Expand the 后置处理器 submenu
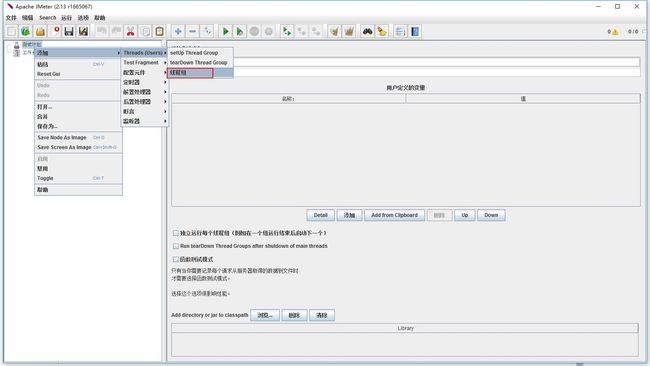Viewport: 650px width, 366px height. pyautogui.click(x=144, y=102)
